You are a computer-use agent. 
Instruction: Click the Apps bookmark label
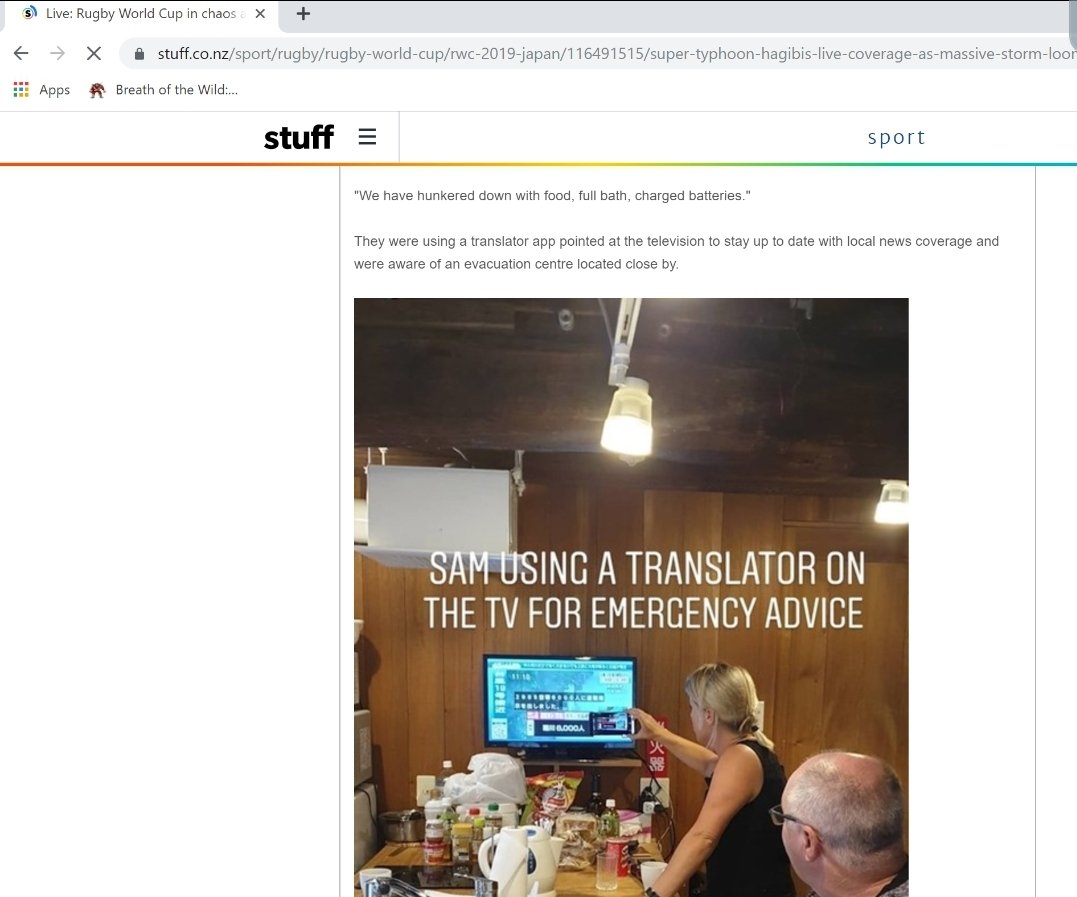[54, 90]
